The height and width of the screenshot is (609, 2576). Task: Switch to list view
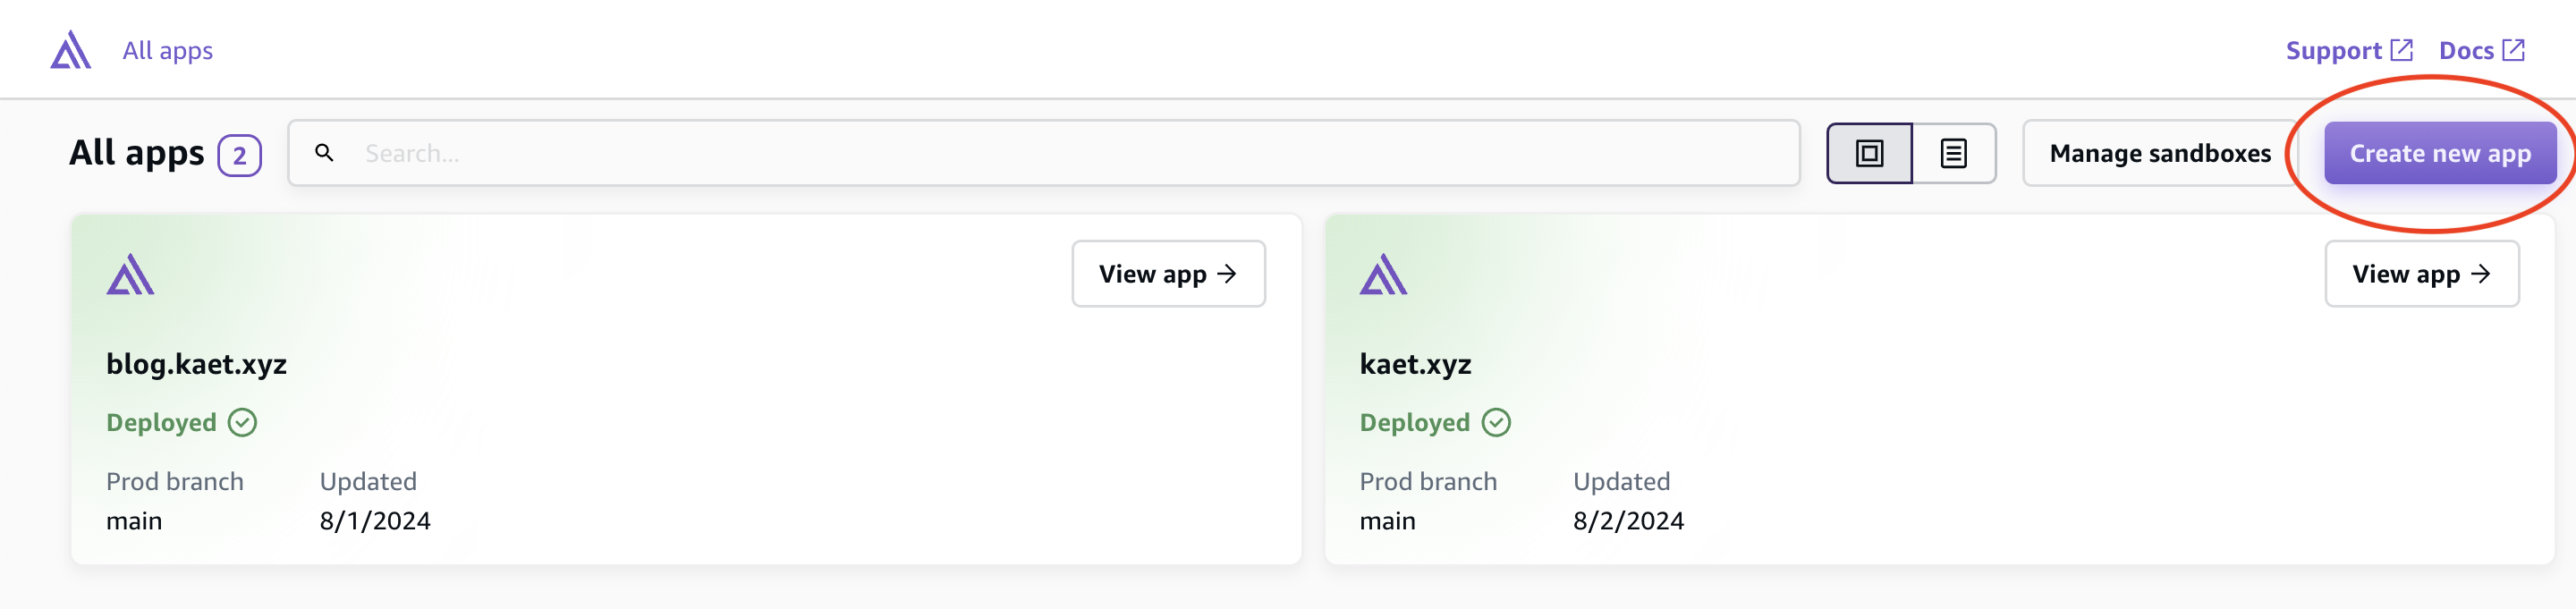pos(1953,153)
